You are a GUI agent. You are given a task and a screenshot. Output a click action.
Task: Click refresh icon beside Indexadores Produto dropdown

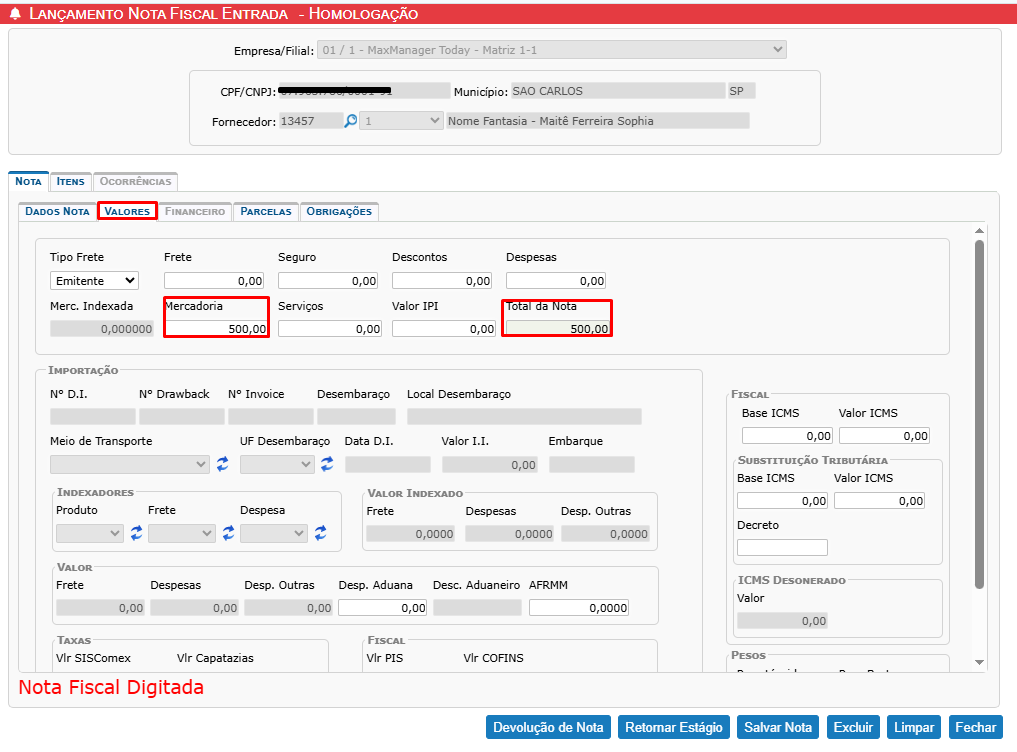(136, 533)
